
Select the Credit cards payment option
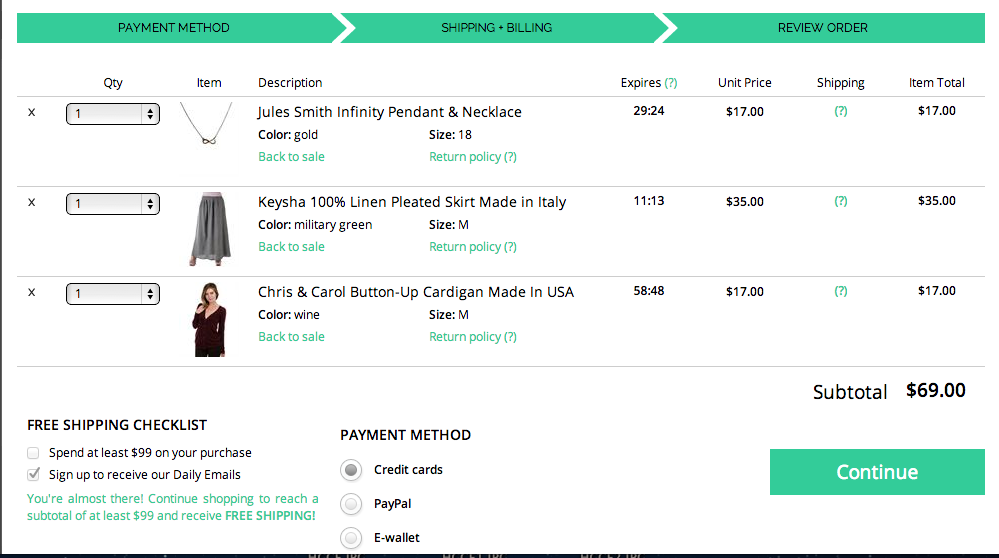[x=351, y=470]
